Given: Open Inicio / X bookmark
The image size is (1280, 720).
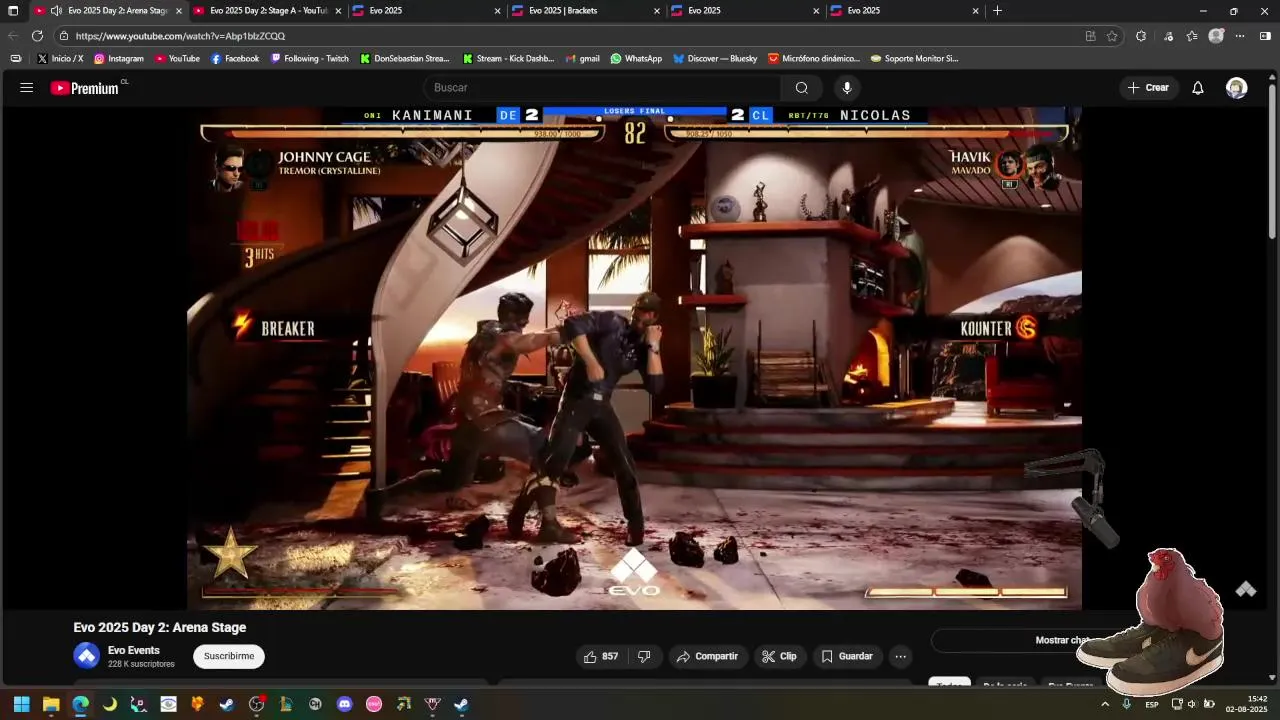Looking at the screenshot, I should [61, 59].
